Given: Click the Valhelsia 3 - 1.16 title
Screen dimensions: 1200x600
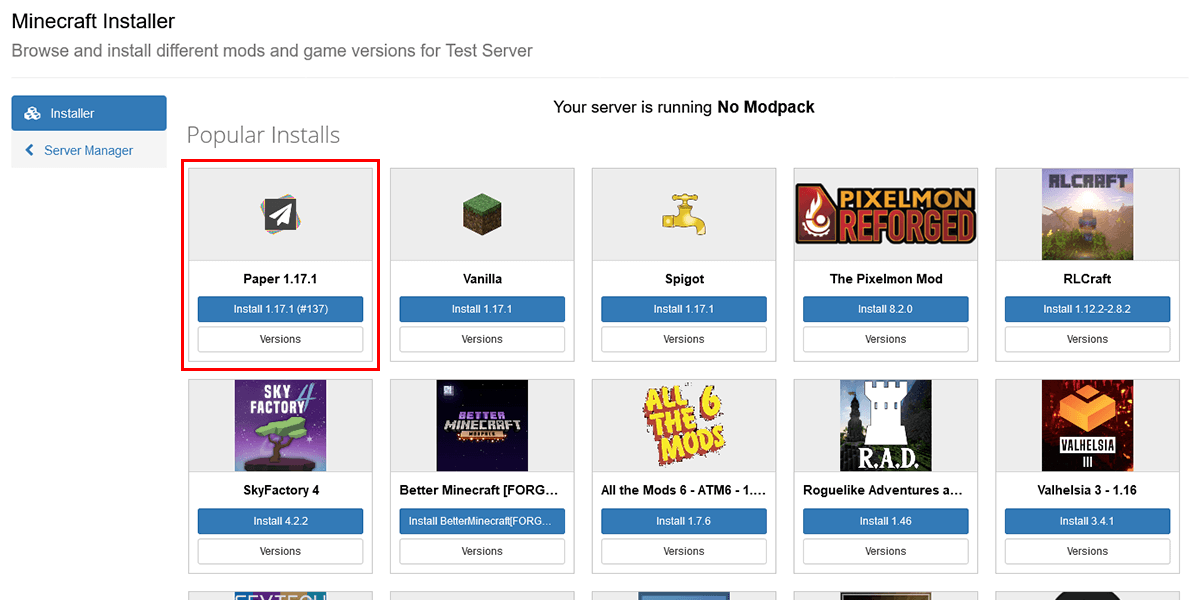Looking at the screenshot, I should [x=1087, y=490].
